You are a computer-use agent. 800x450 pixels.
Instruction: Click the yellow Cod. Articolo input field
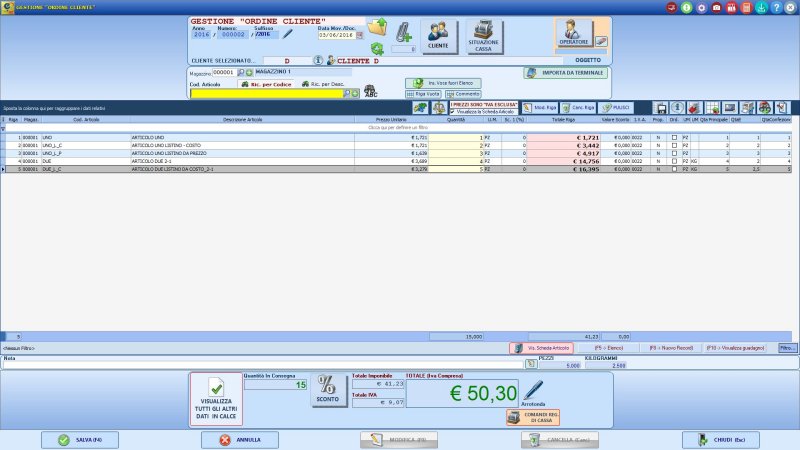coord(267,93)
